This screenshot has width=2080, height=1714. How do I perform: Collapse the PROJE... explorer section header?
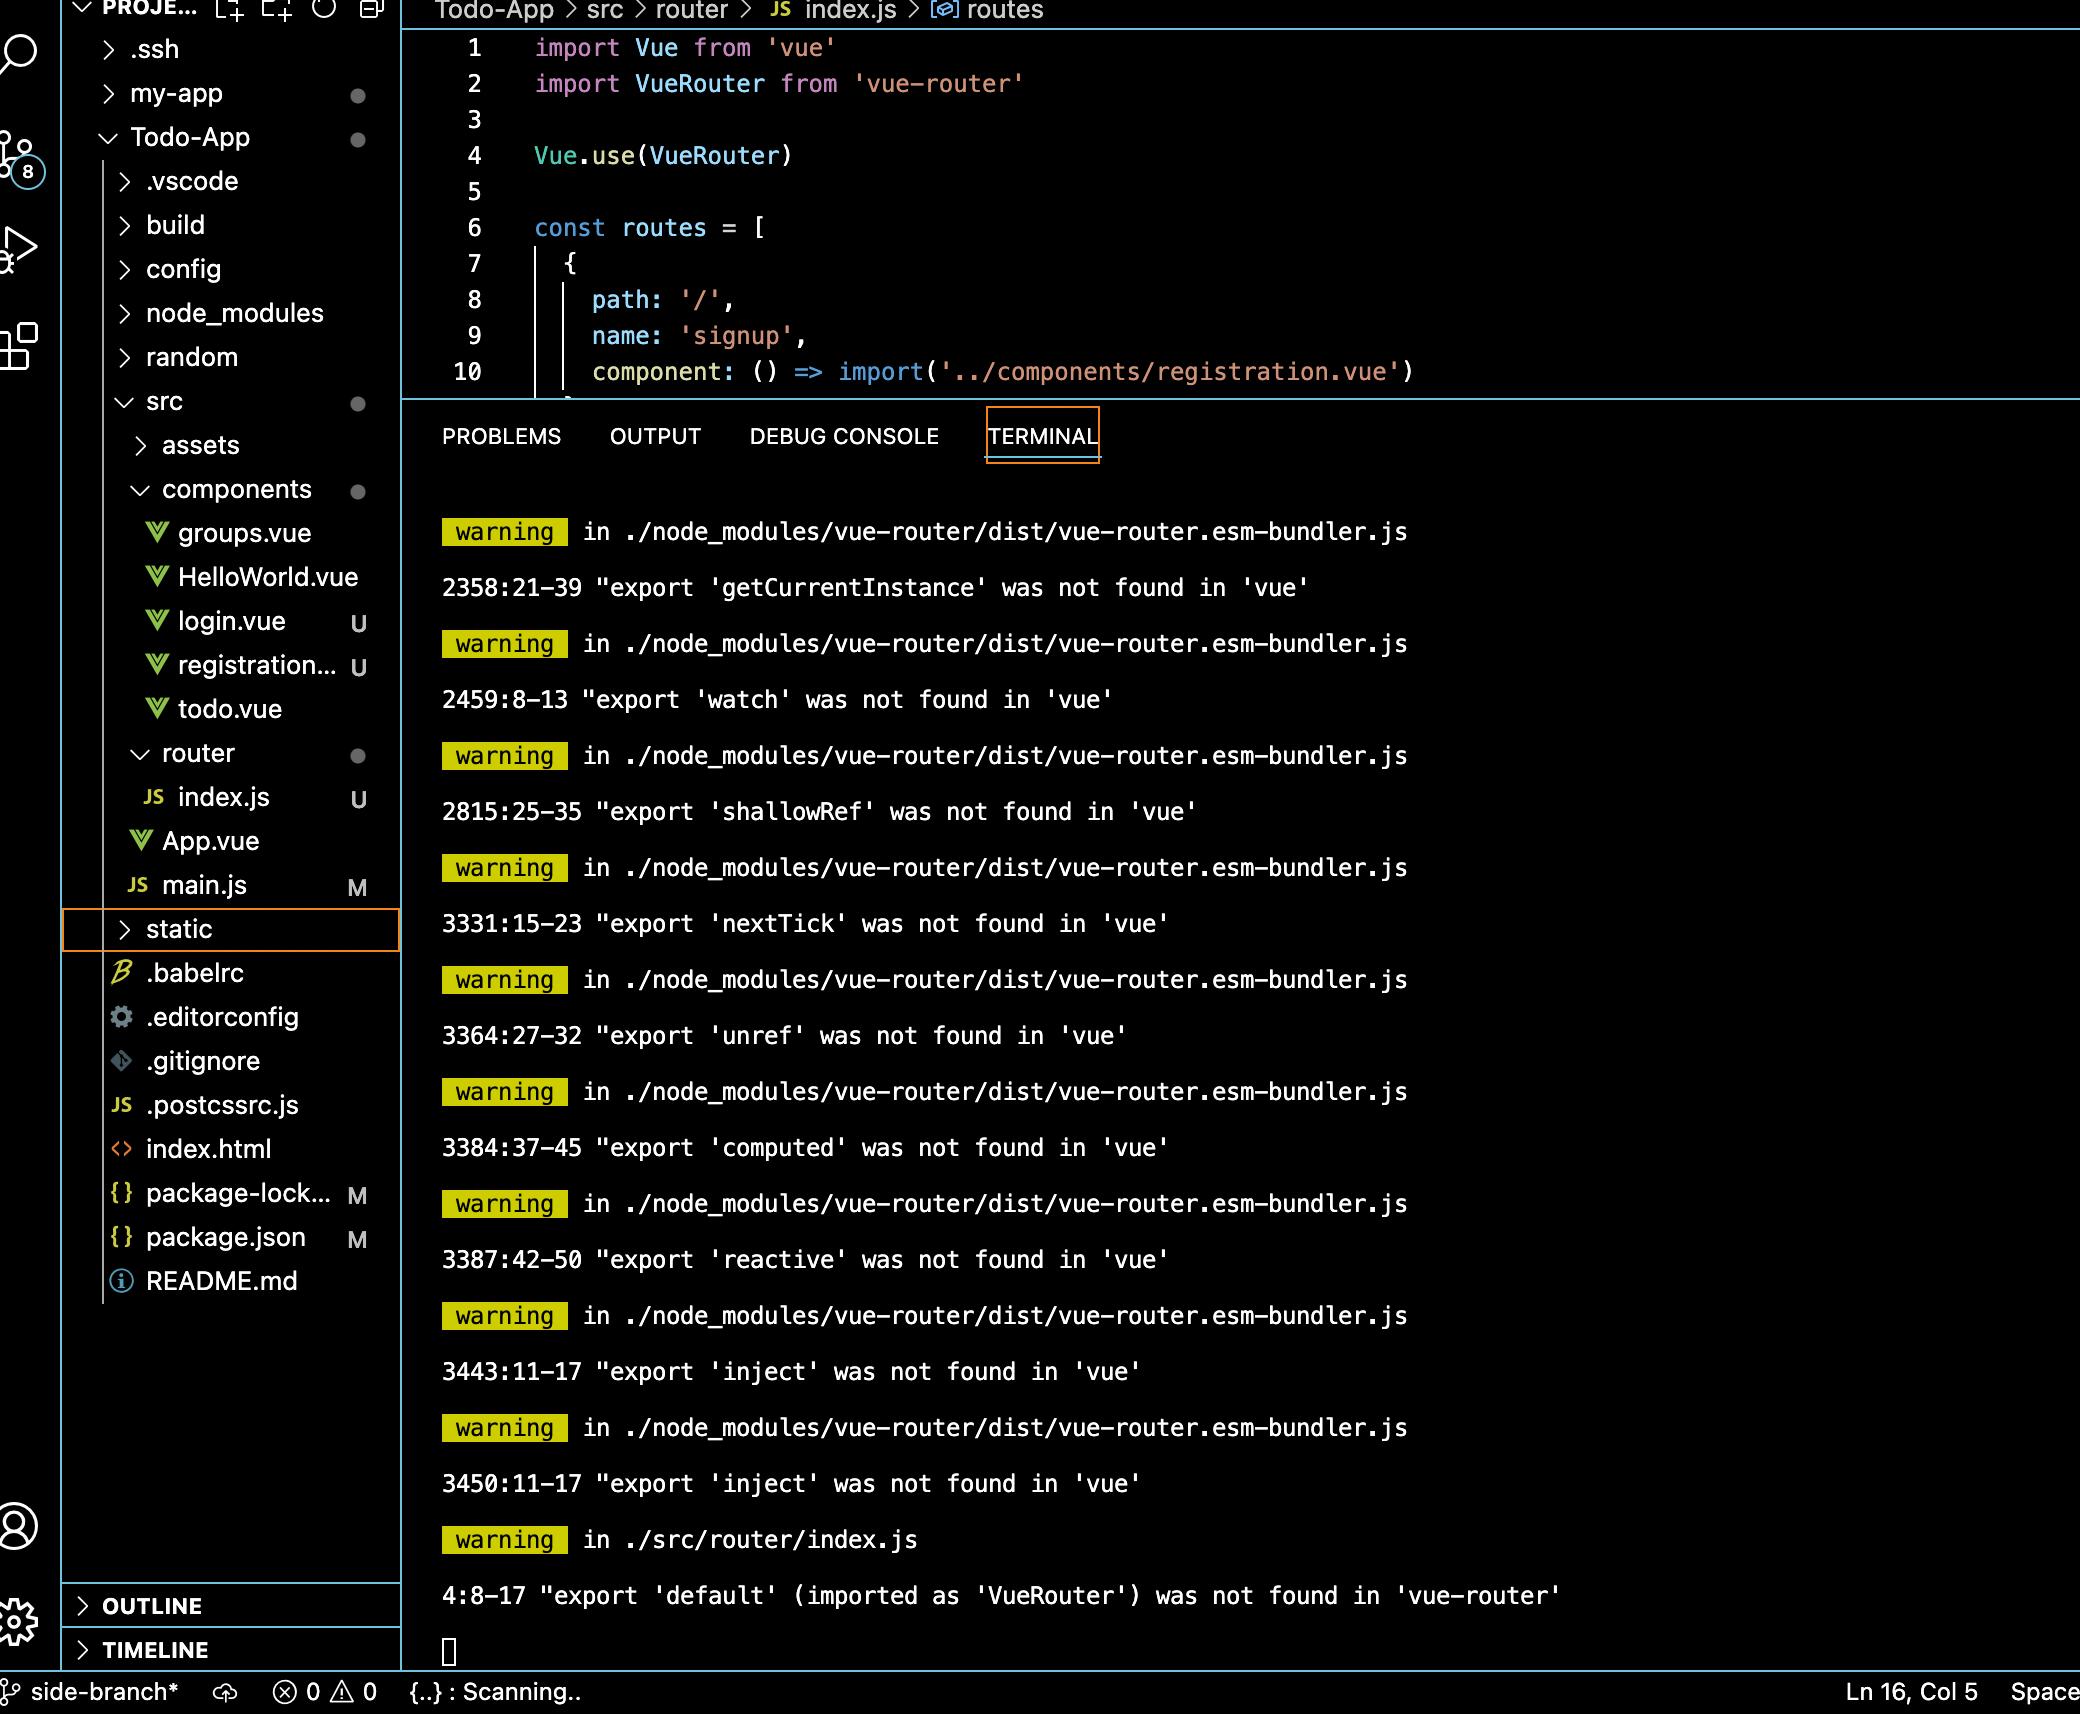tap(136, 9)
